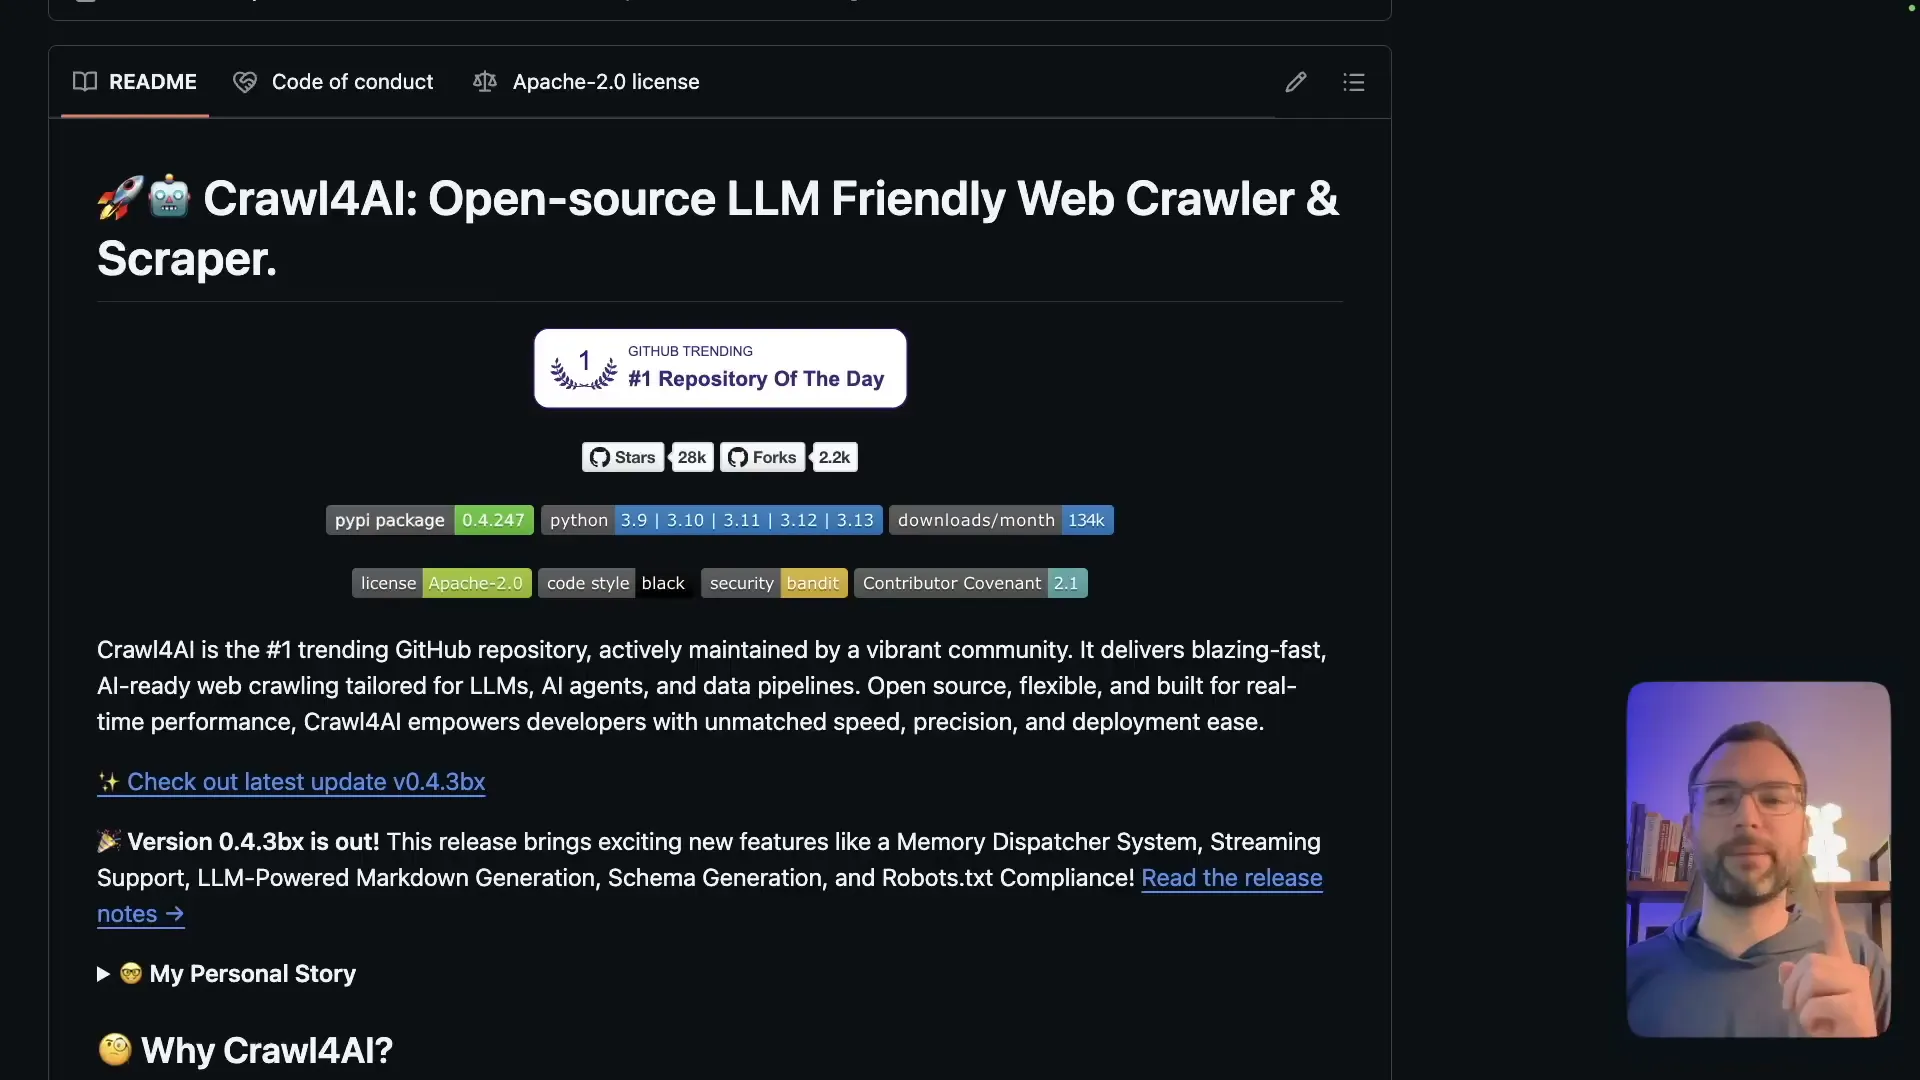Open the README outline list icon

(1353, 82)
